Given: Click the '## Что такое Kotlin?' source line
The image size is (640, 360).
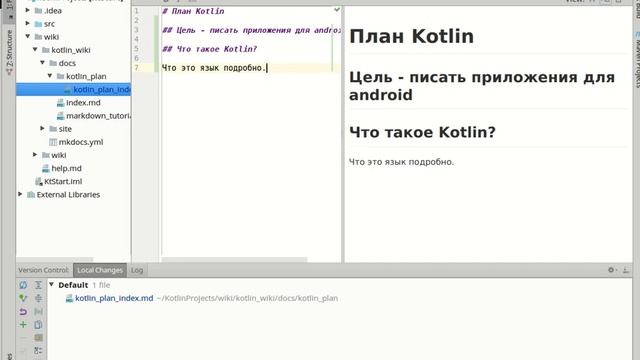Looking at the screenshot, I should [209, 49].
